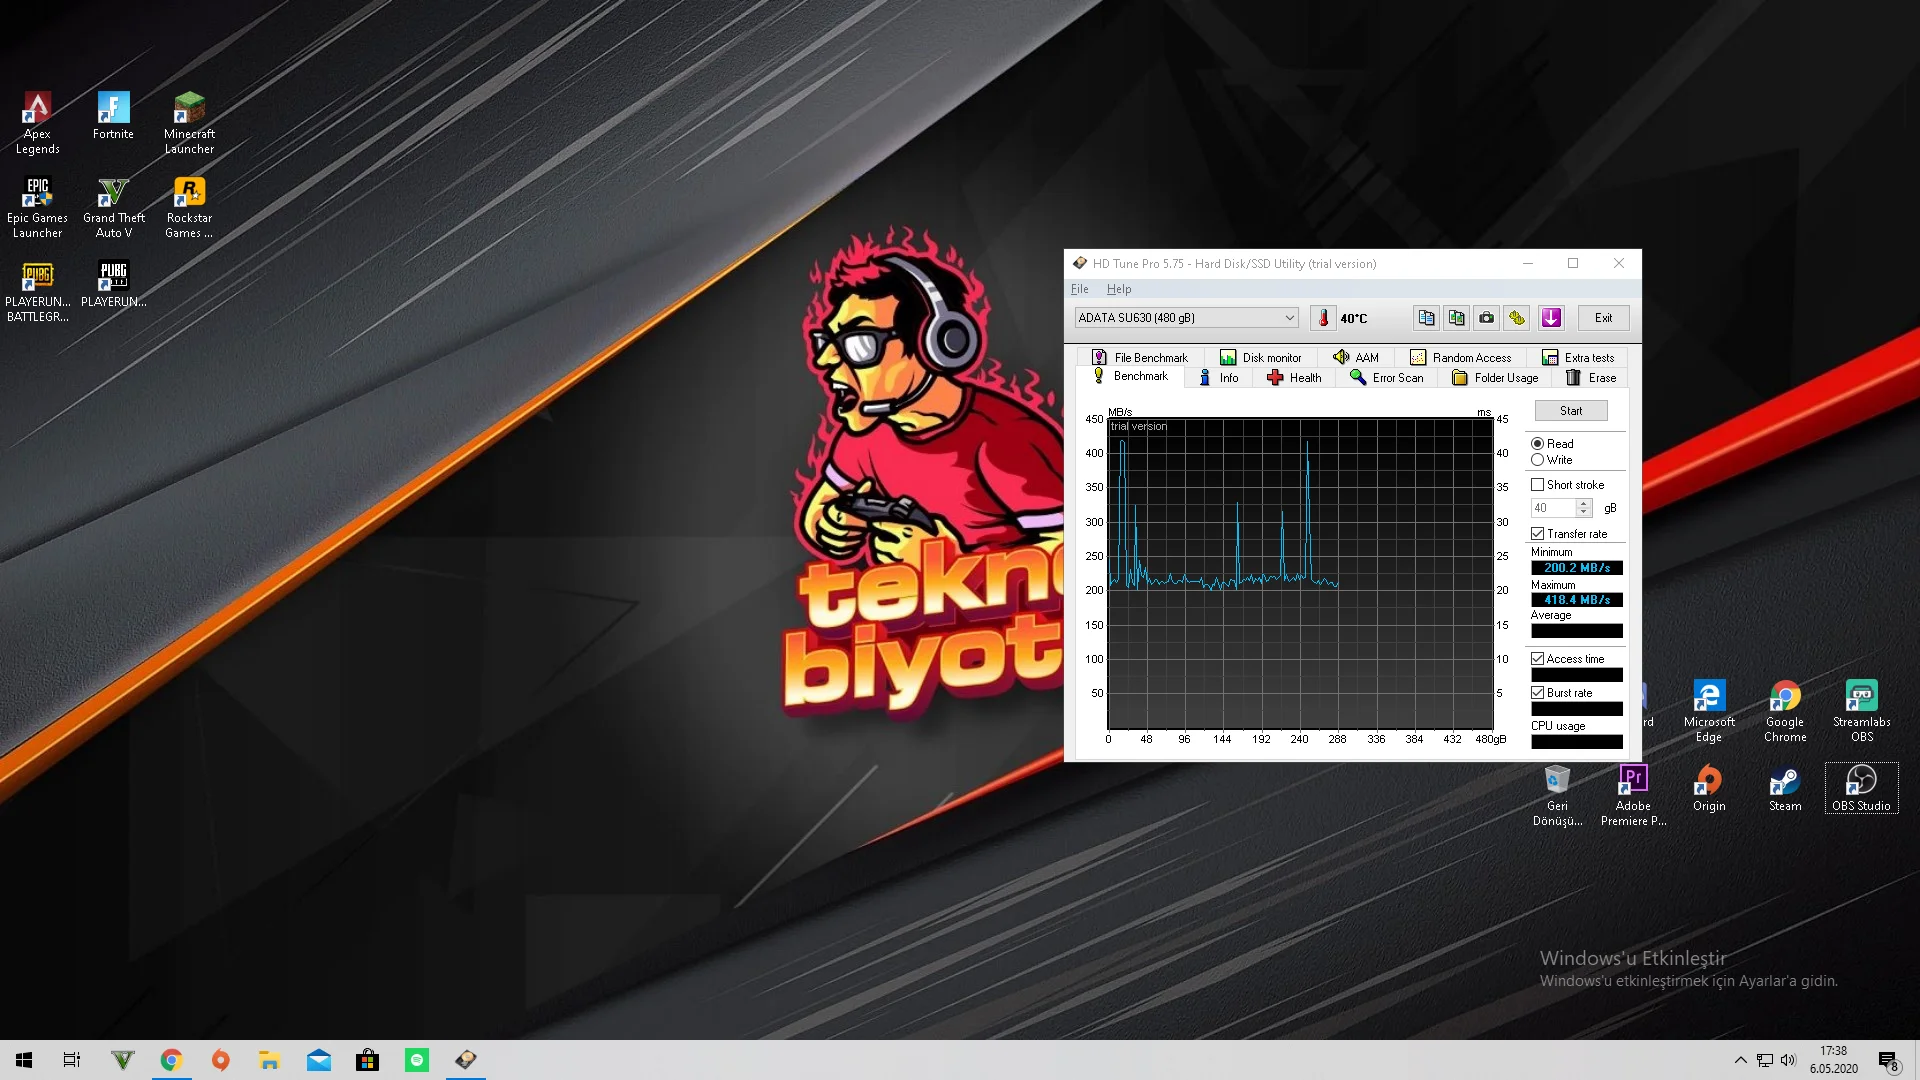Screen dimensions: 1920x1080
Task: Open the OBS Studio desktop shortcut
Action: pos(1861,788)
